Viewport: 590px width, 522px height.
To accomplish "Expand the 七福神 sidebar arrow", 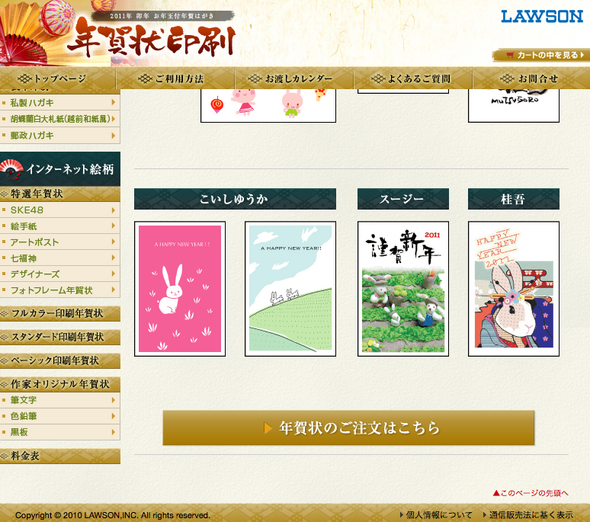I will pyautogui.click(x=113, y=258).
